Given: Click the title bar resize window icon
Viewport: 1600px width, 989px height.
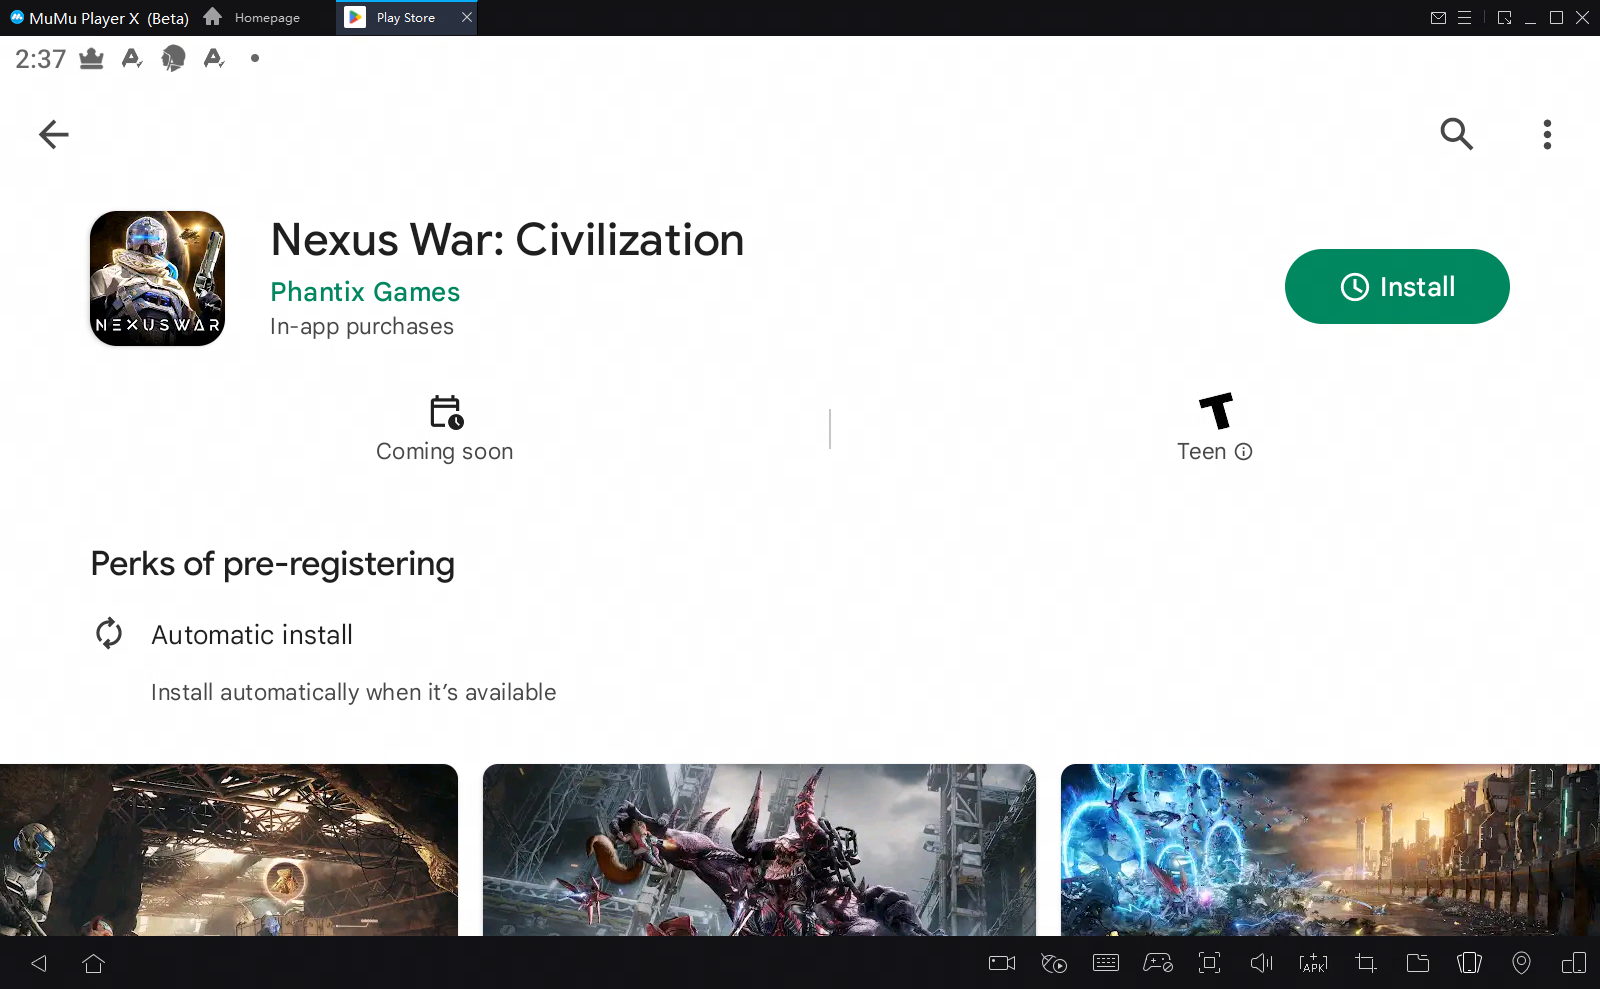Looking at the screenshot, I should click(x=1504, y=18).
